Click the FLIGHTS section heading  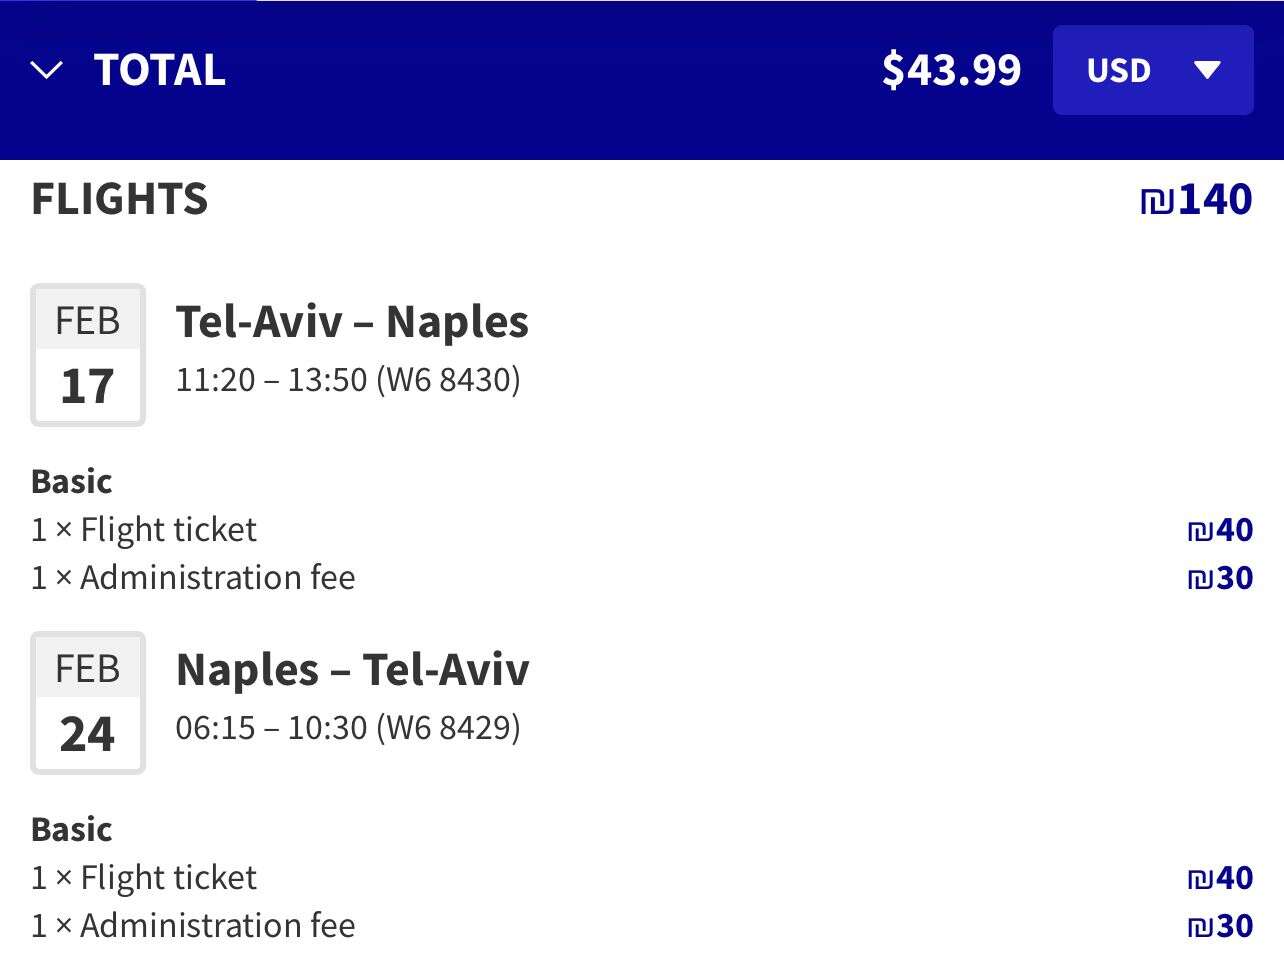pyautogui.click(x=120, y=199)
